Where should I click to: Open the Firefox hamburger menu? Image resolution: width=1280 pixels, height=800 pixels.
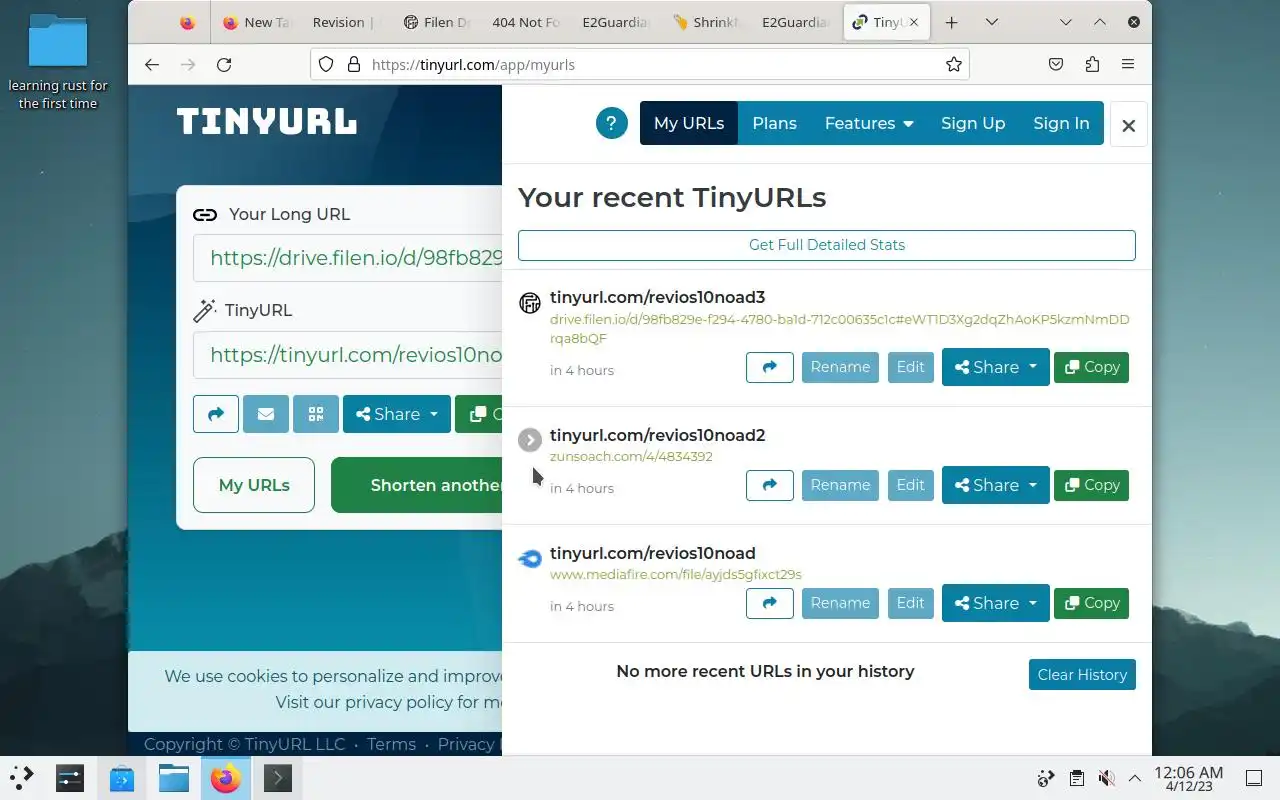(x=1128, y=64)
